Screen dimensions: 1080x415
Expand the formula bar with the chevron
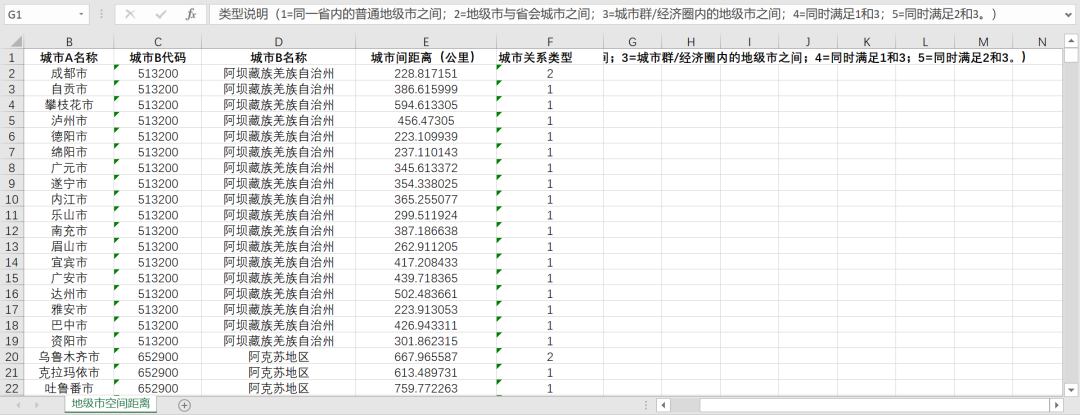pos(1068,14)
